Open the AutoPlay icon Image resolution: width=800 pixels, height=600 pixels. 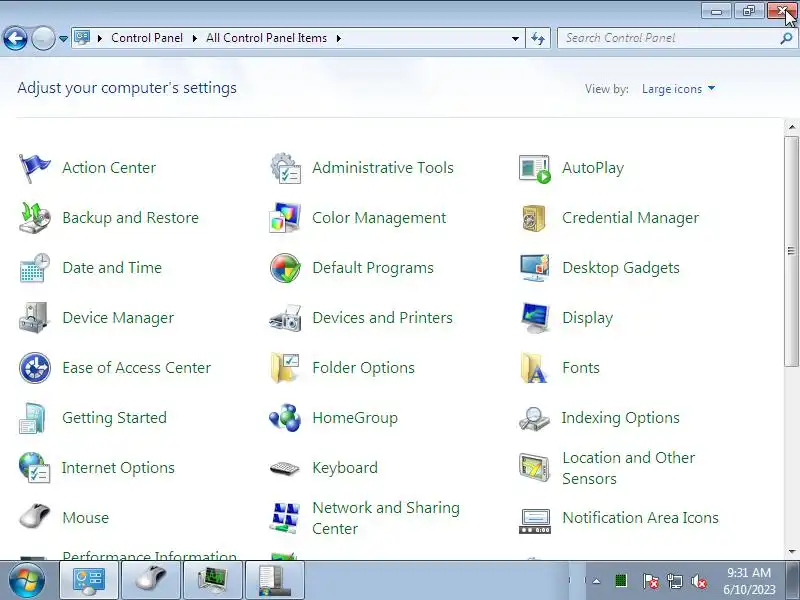(x=535, y=168)
